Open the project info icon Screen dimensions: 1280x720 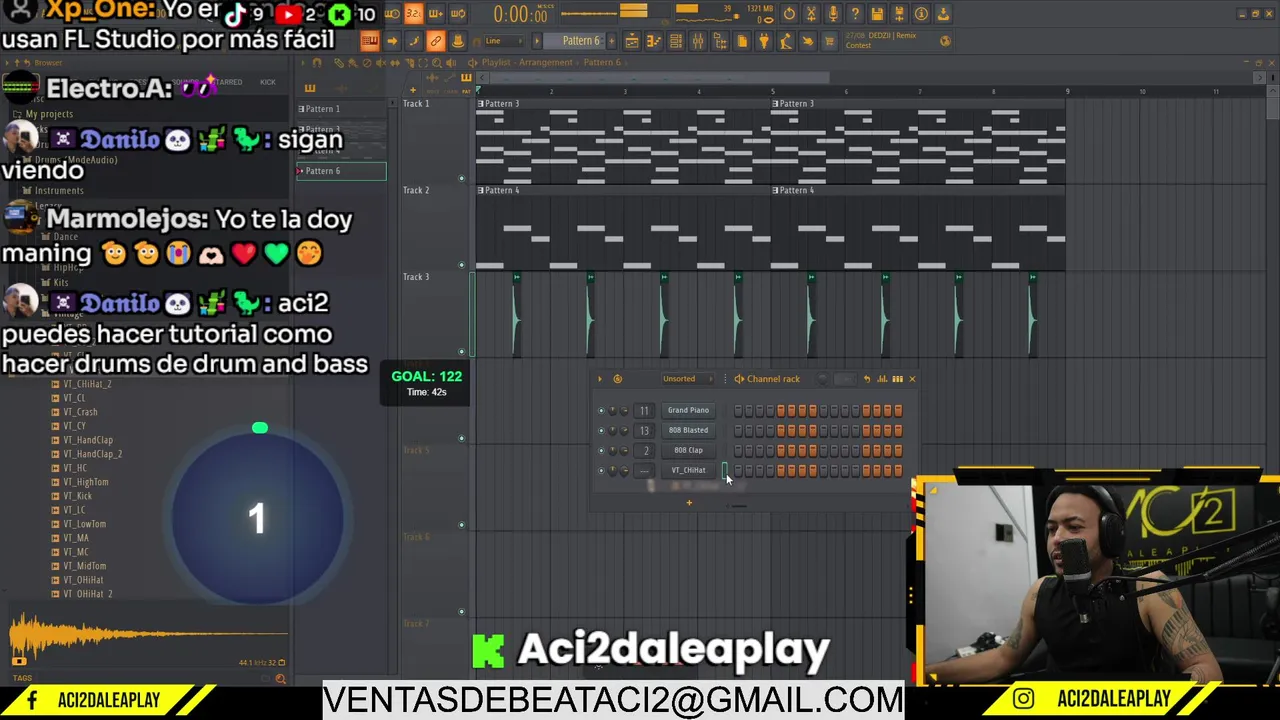(921, 14)
